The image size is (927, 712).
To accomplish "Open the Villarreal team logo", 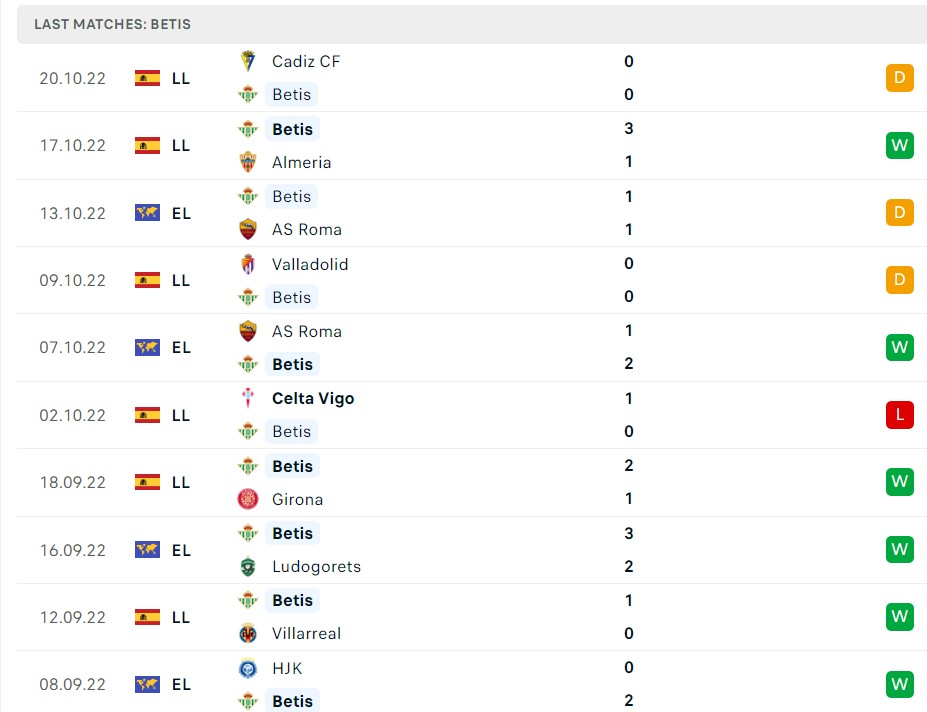I will point(248,633).
